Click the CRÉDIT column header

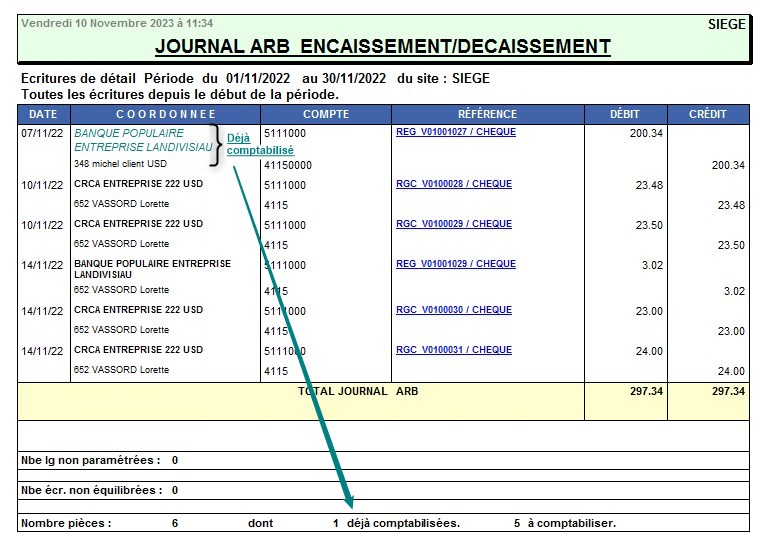point(708,114)
